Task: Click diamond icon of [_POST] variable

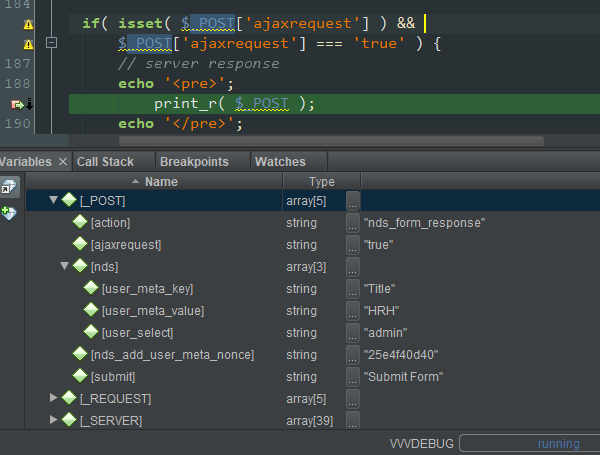Action: (x=69, y=200)
